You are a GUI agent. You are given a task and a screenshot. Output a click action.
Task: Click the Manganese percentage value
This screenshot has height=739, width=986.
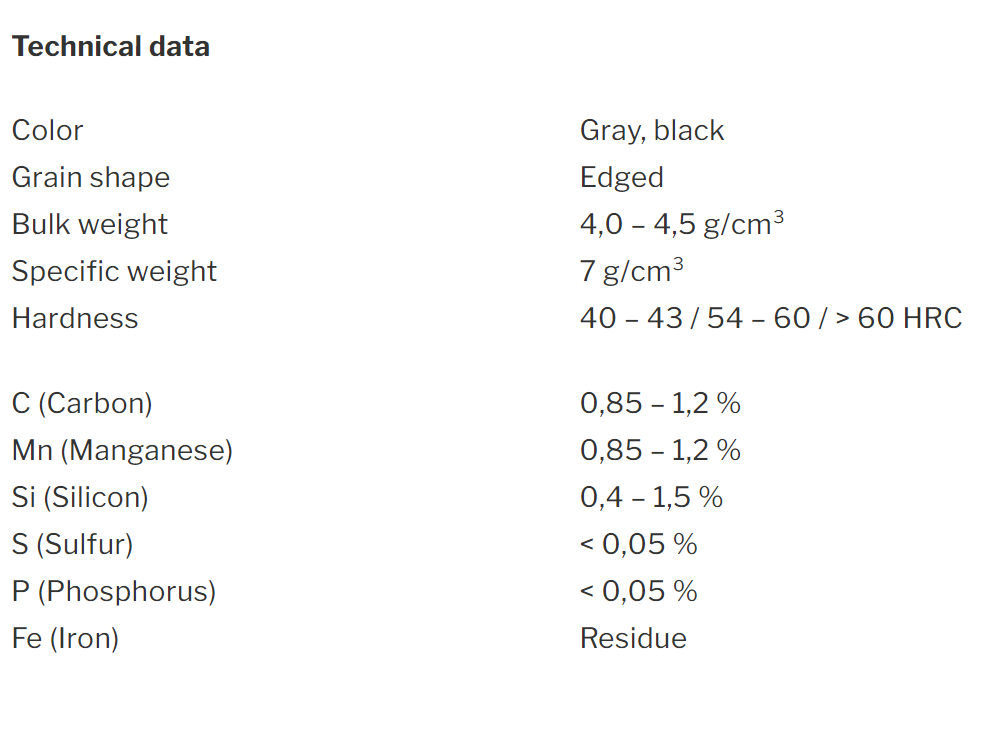[x=660, y=450]
